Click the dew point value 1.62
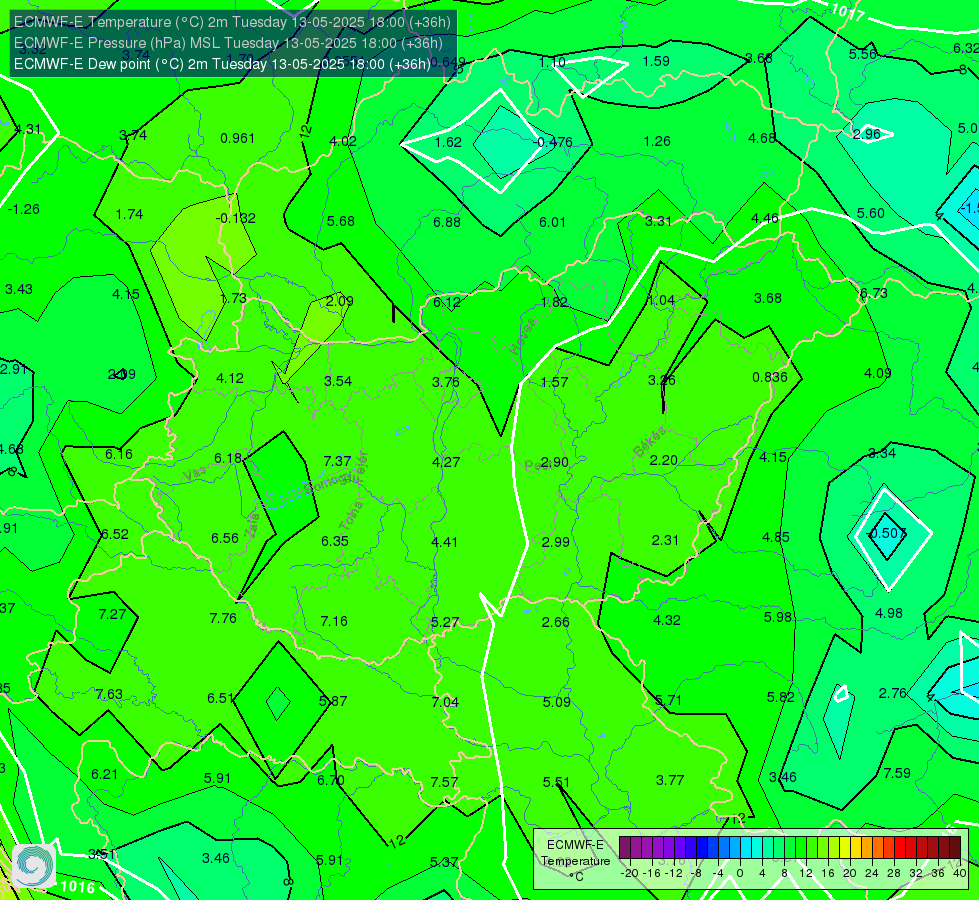This screenshot has width=979, height=900. coord(448,142)
